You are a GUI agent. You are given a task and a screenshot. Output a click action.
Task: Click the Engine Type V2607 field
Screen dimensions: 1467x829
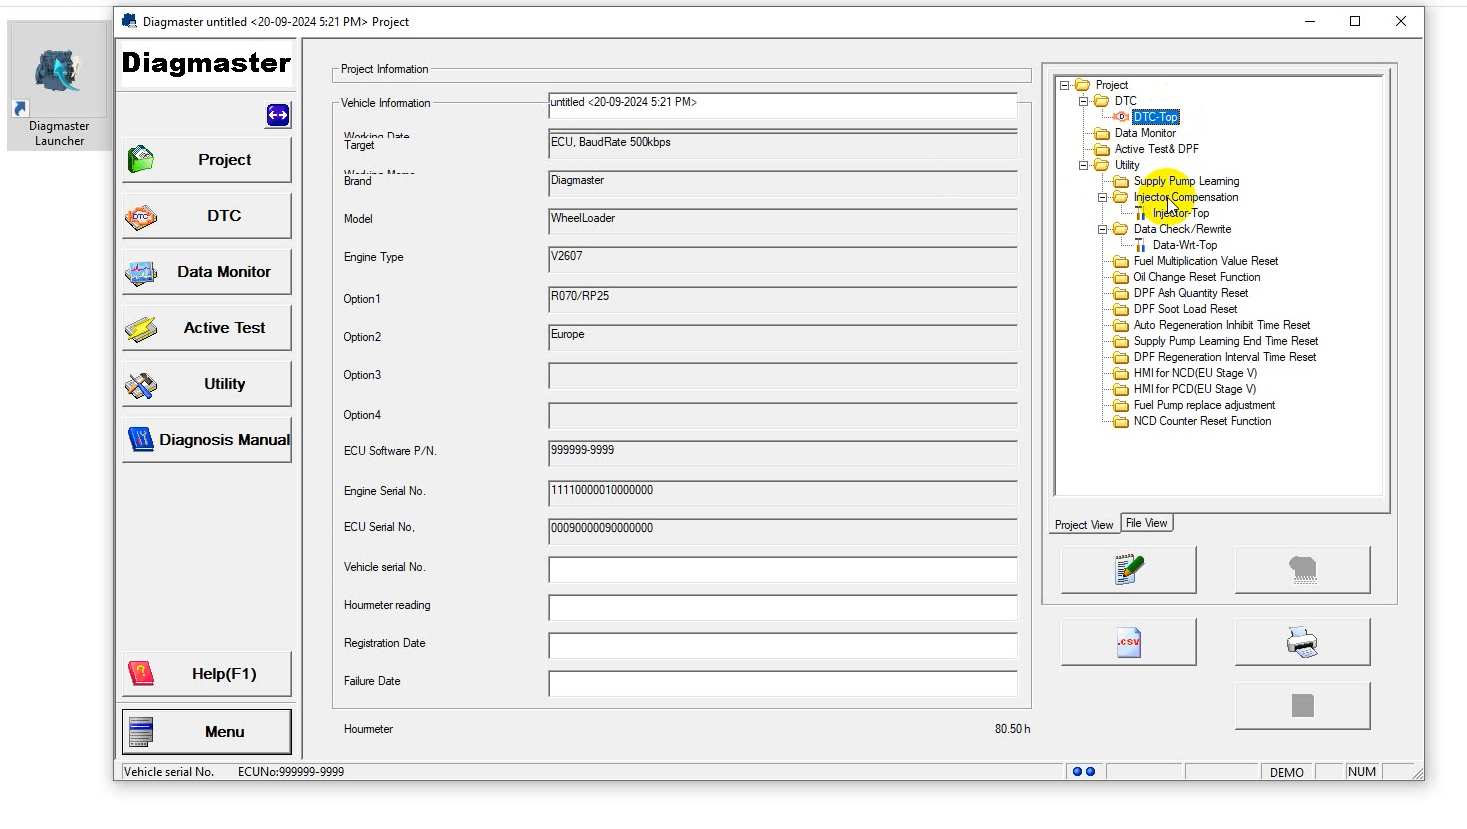pyautogui.click(x=783, y=260)
